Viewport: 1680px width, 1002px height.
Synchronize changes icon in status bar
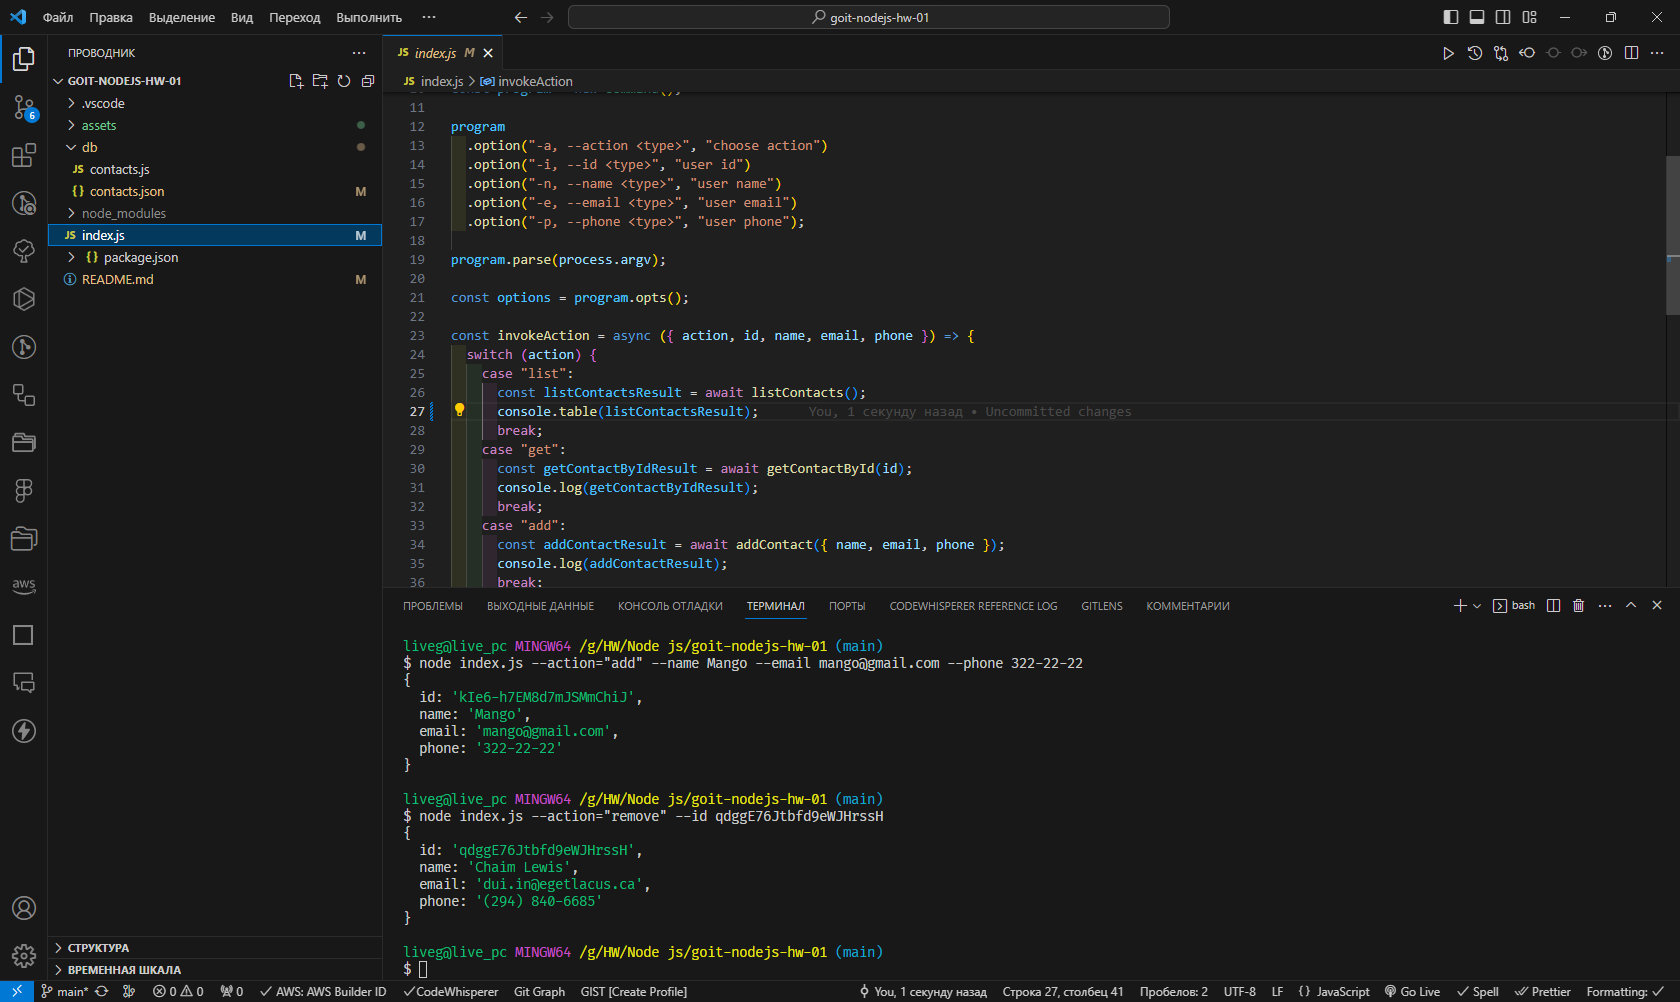click(x=101, y=991)
